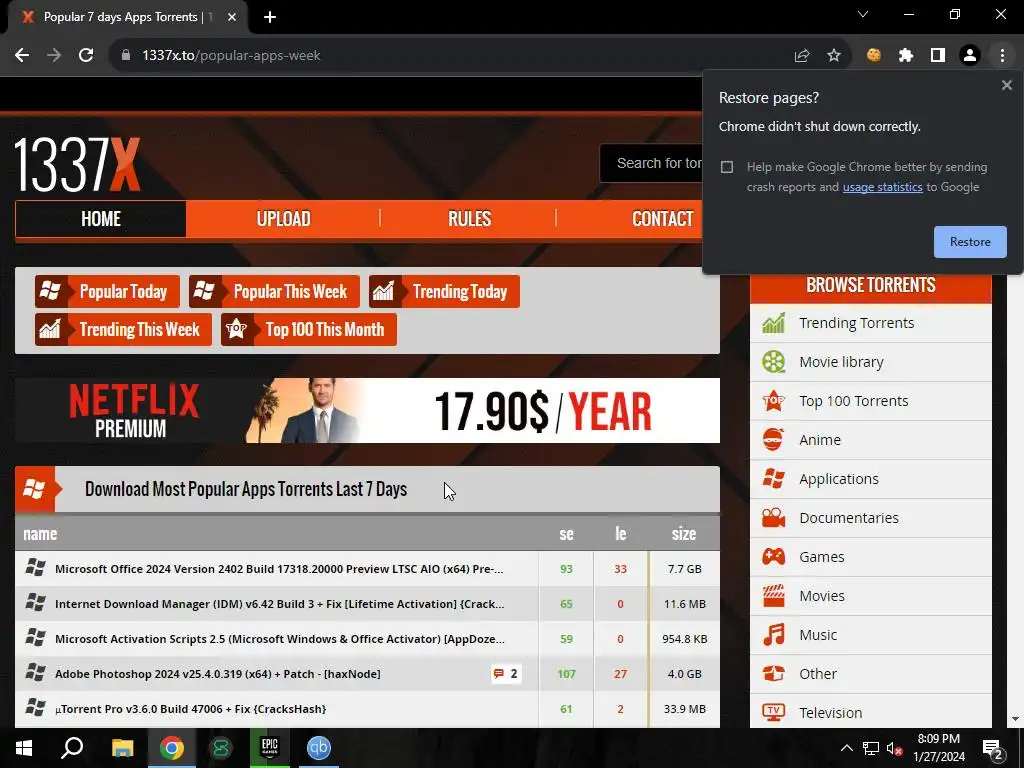Click the cookie extension icon
Screen dimensions: 1024x768
(x=874, y=56)
